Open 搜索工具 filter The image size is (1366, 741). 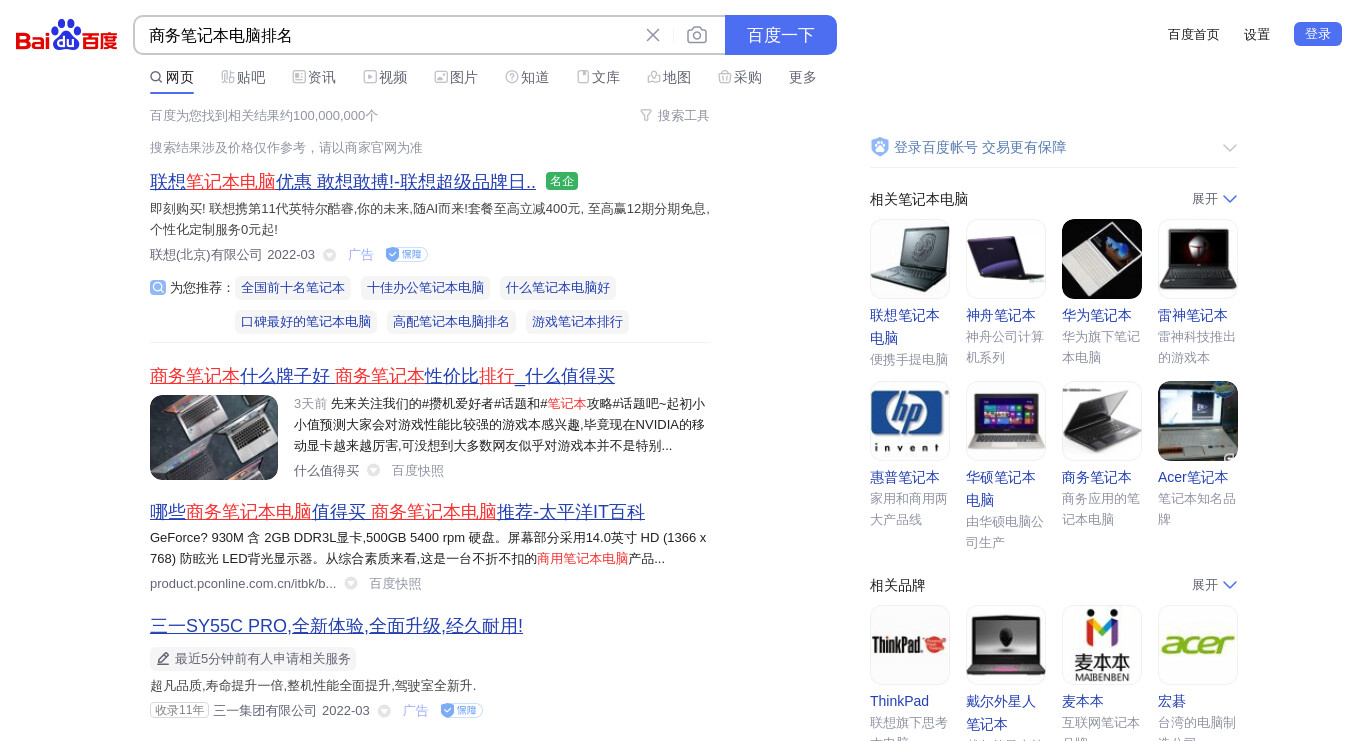pos(675,115)
